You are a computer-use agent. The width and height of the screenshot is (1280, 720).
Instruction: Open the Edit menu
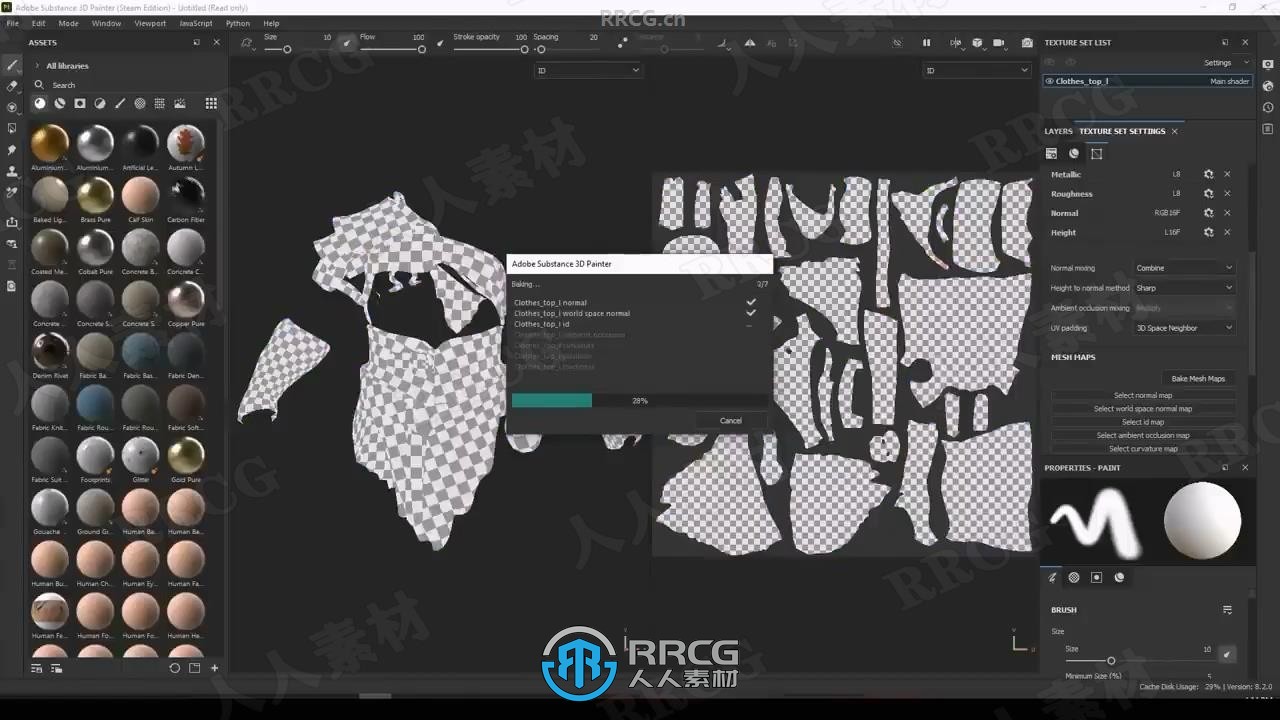click(x=38, y=23)
